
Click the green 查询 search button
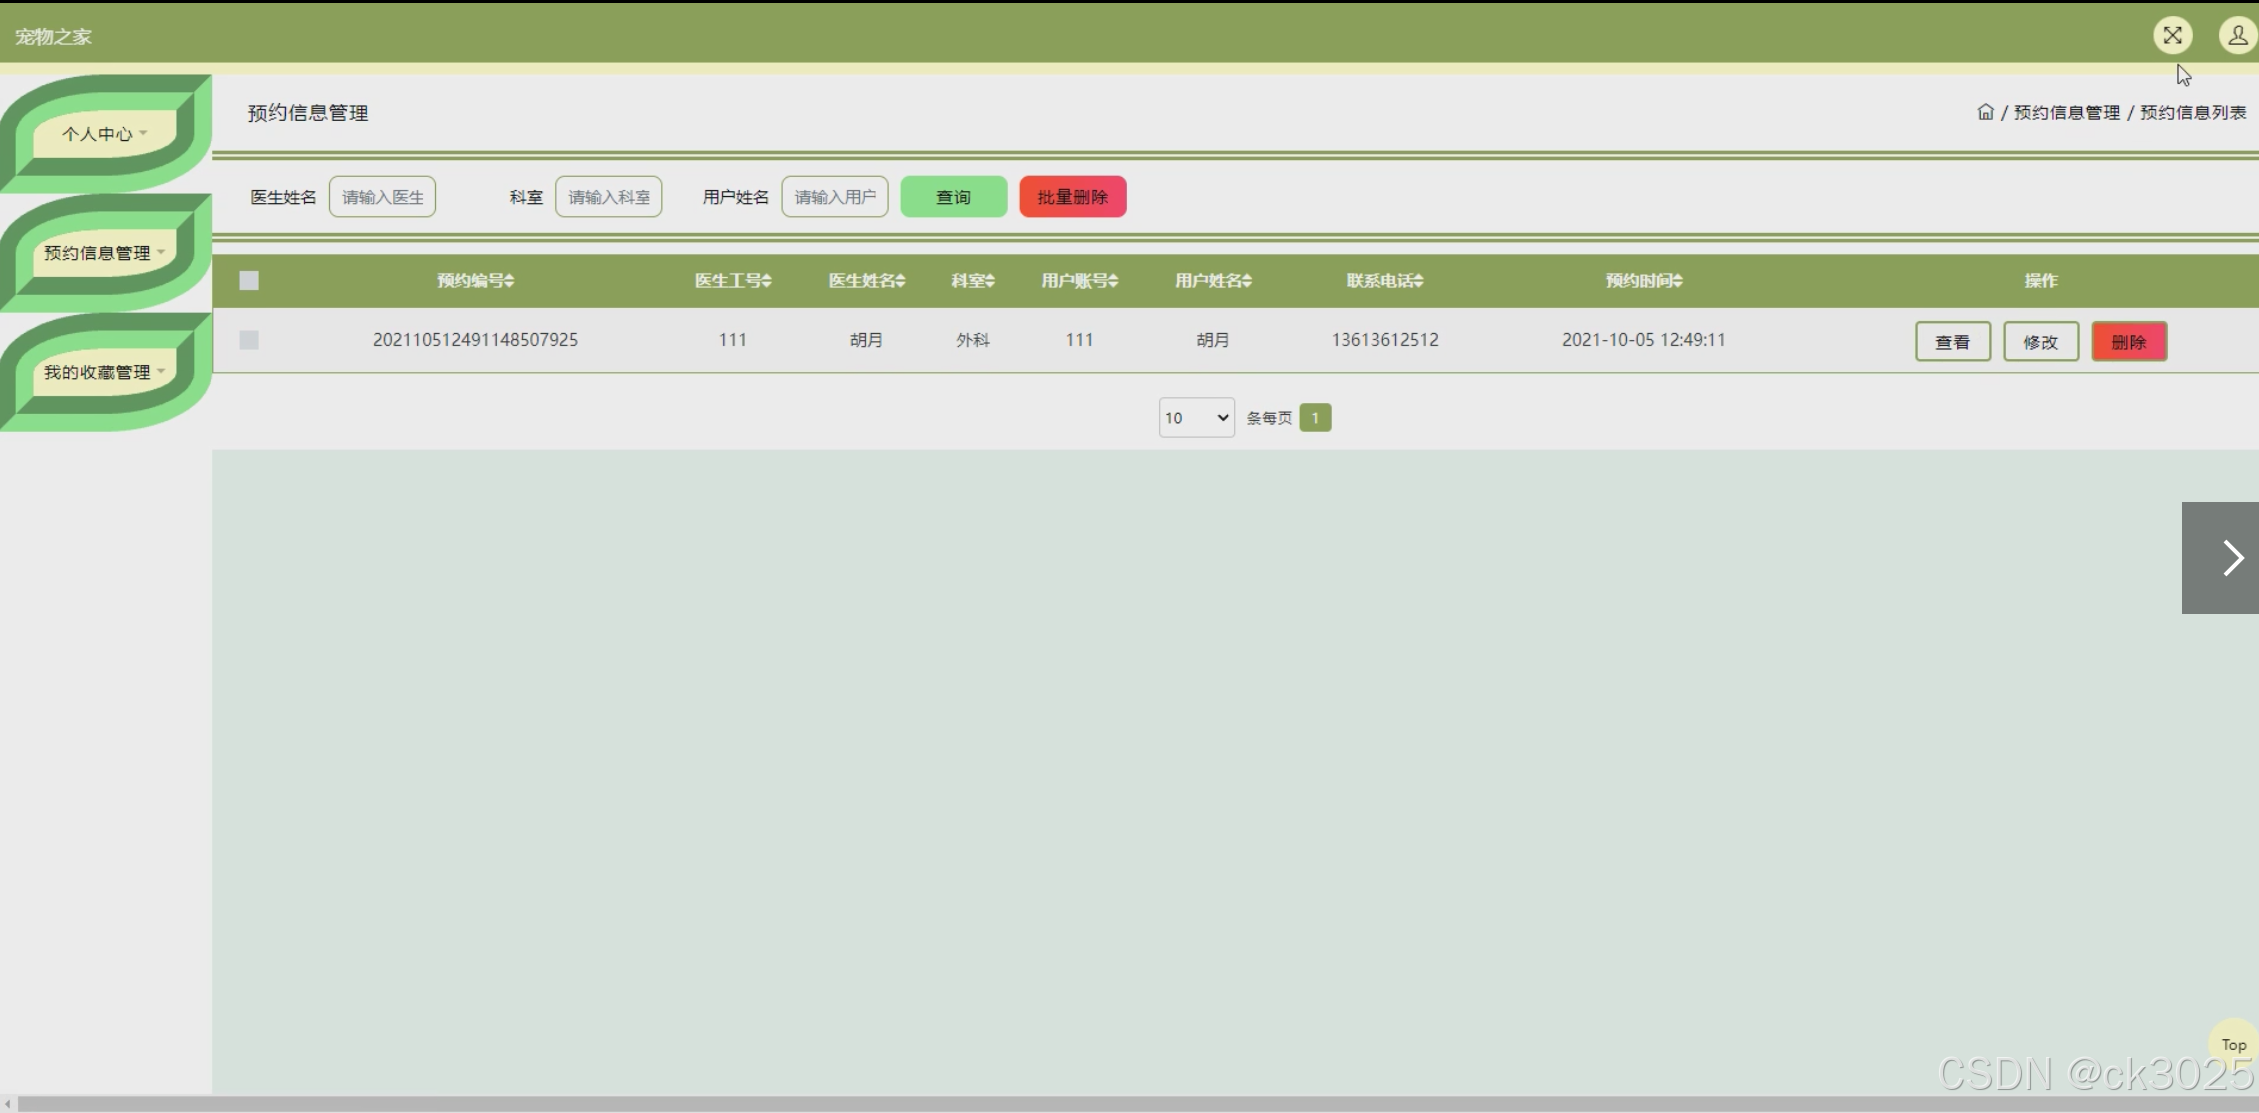(x=953, y=197)
